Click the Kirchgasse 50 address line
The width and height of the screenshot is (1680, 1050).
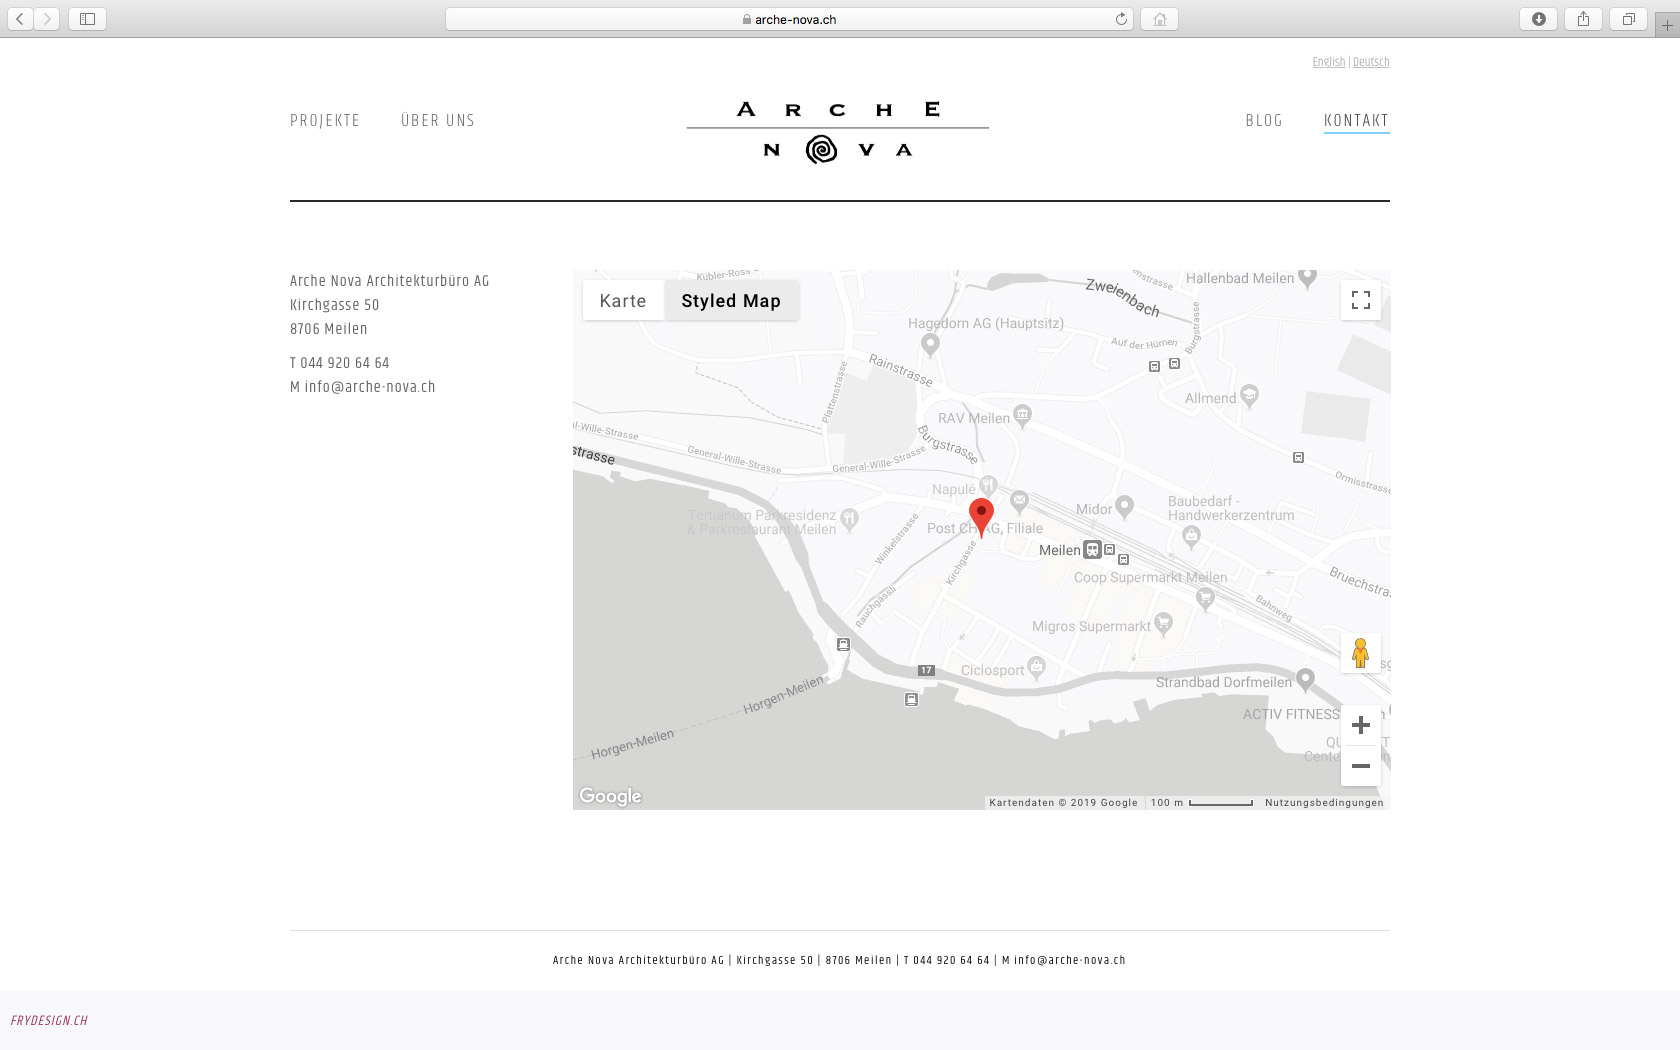point(335,305)
